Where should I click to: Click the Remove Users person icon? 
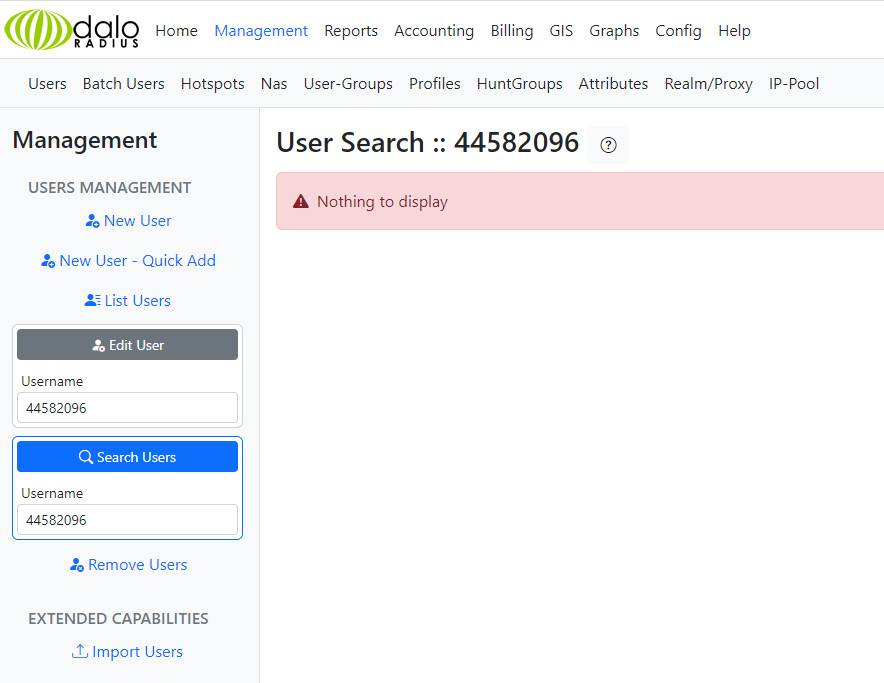[77, 565]
